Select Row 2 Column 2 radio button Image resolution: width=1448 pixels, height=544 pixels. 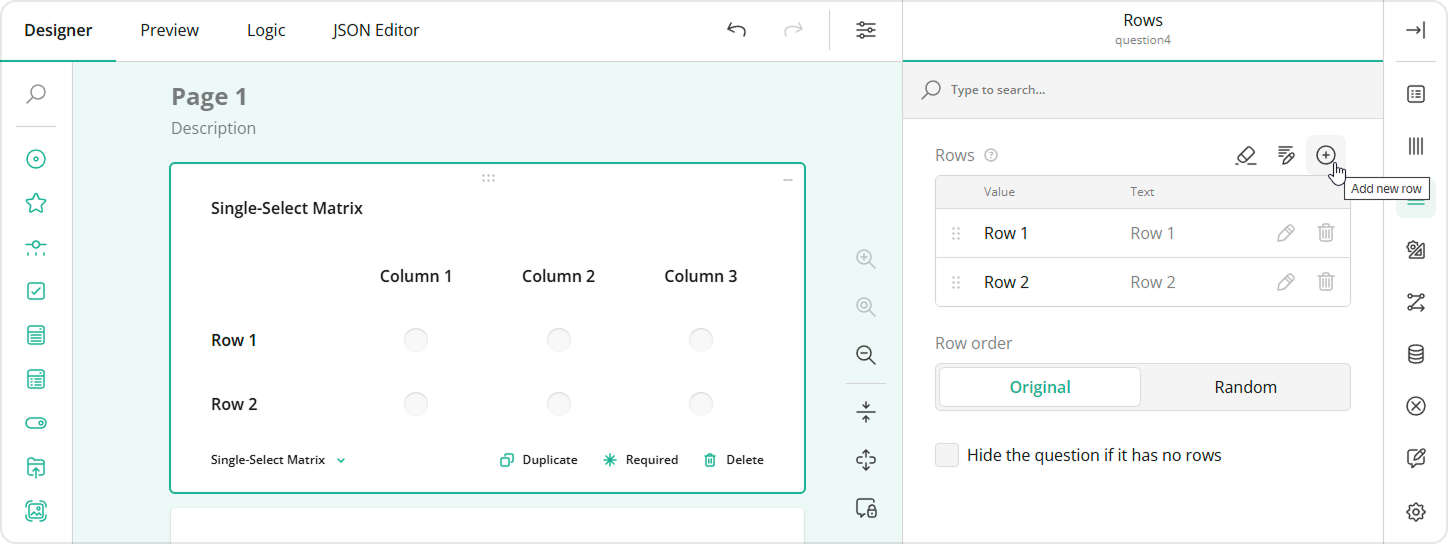(559, 404)
